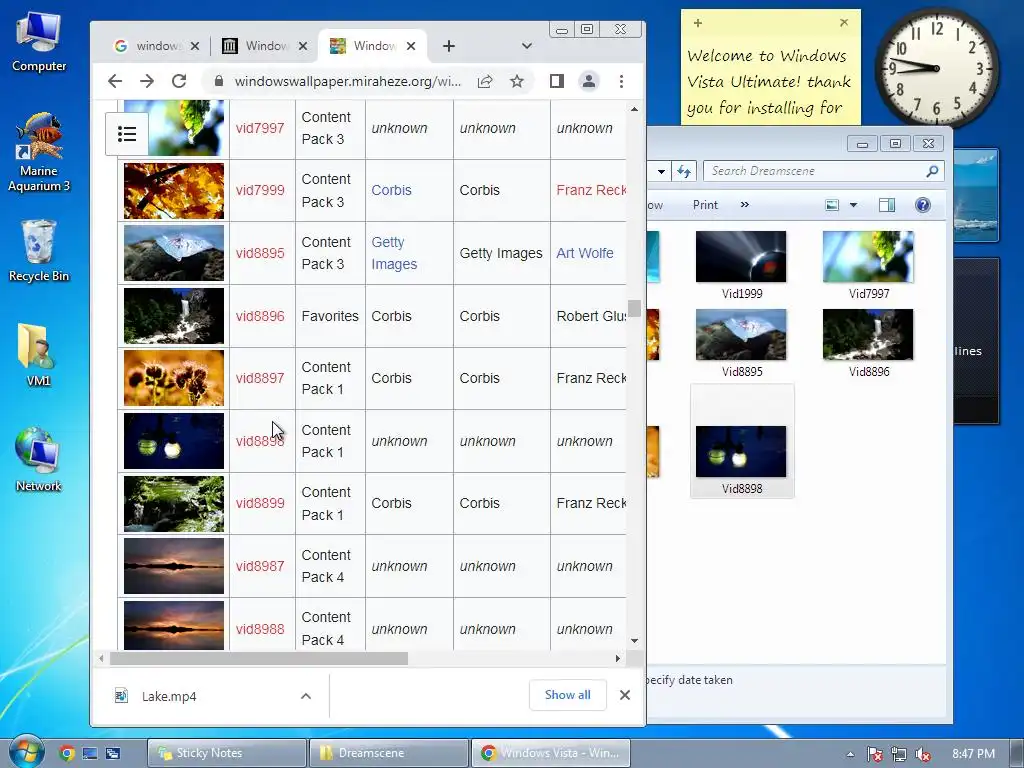Open the vid8896 link
This screenshot has width=1024, height=768.
coord(260,316)
